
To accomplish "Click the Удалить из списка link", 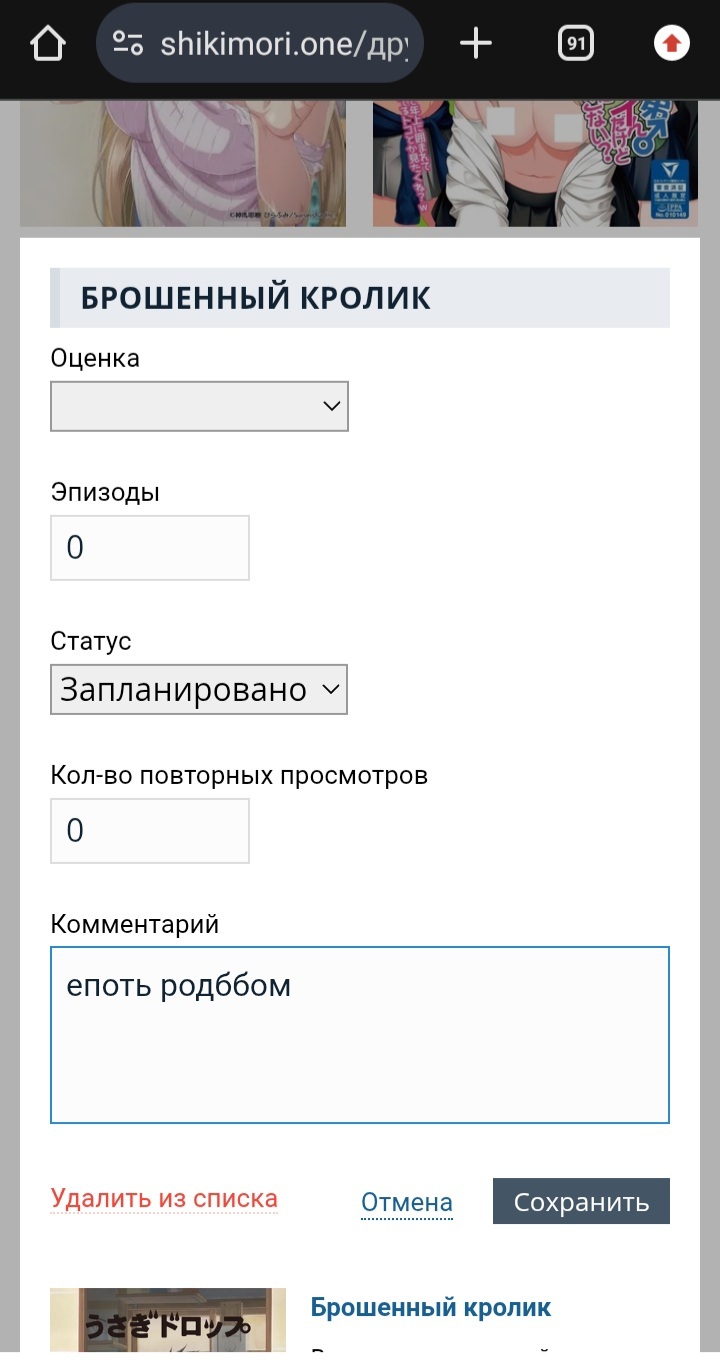I will pos(164,1198).
